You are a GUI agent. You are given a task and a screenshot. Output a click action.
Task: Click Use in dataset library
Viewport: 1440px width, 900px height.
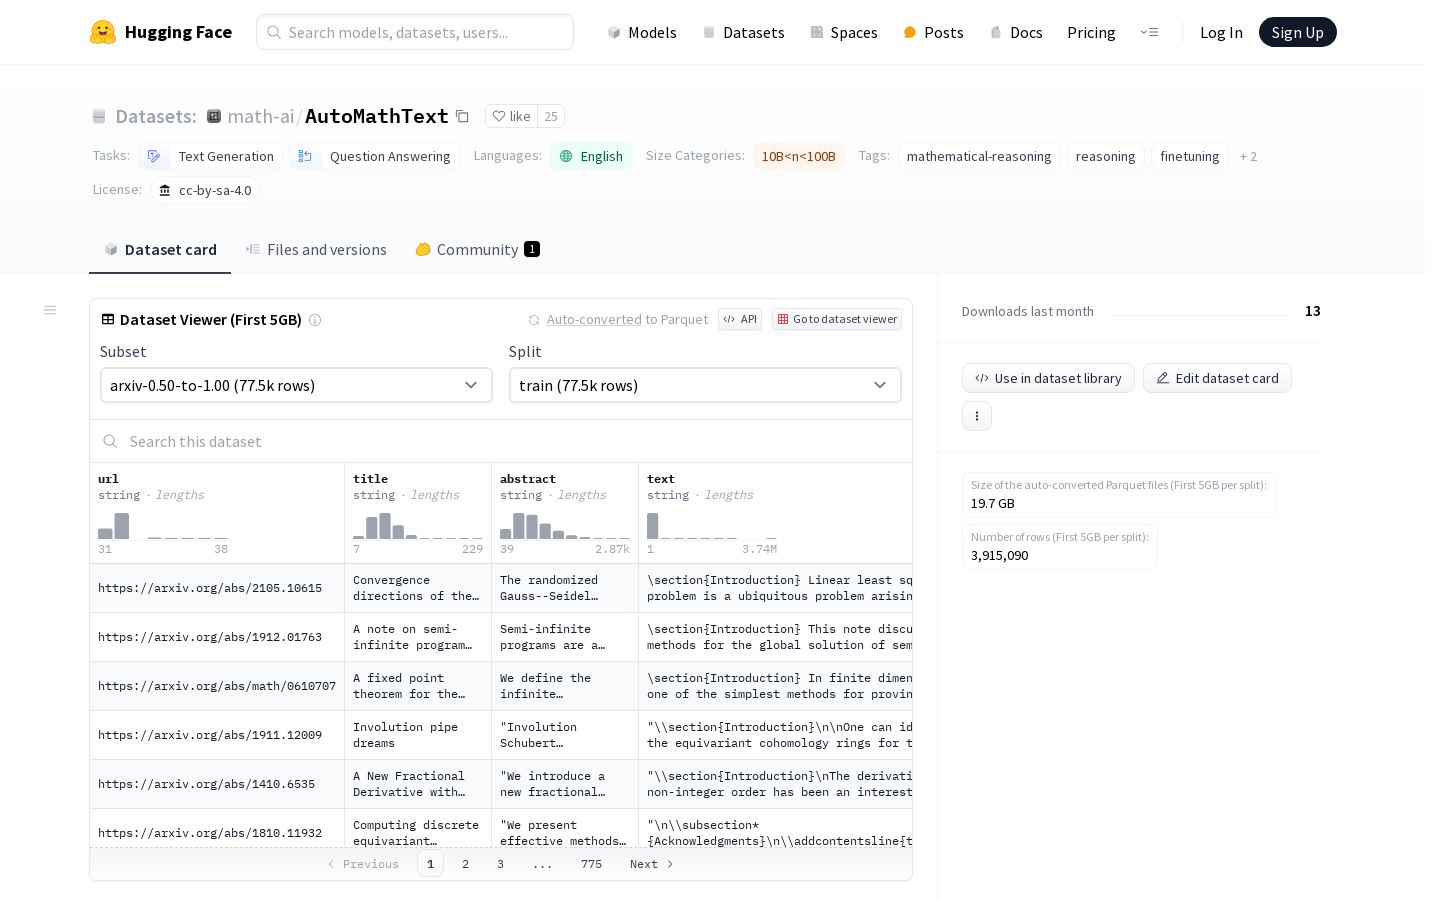tap(1048, 378)
